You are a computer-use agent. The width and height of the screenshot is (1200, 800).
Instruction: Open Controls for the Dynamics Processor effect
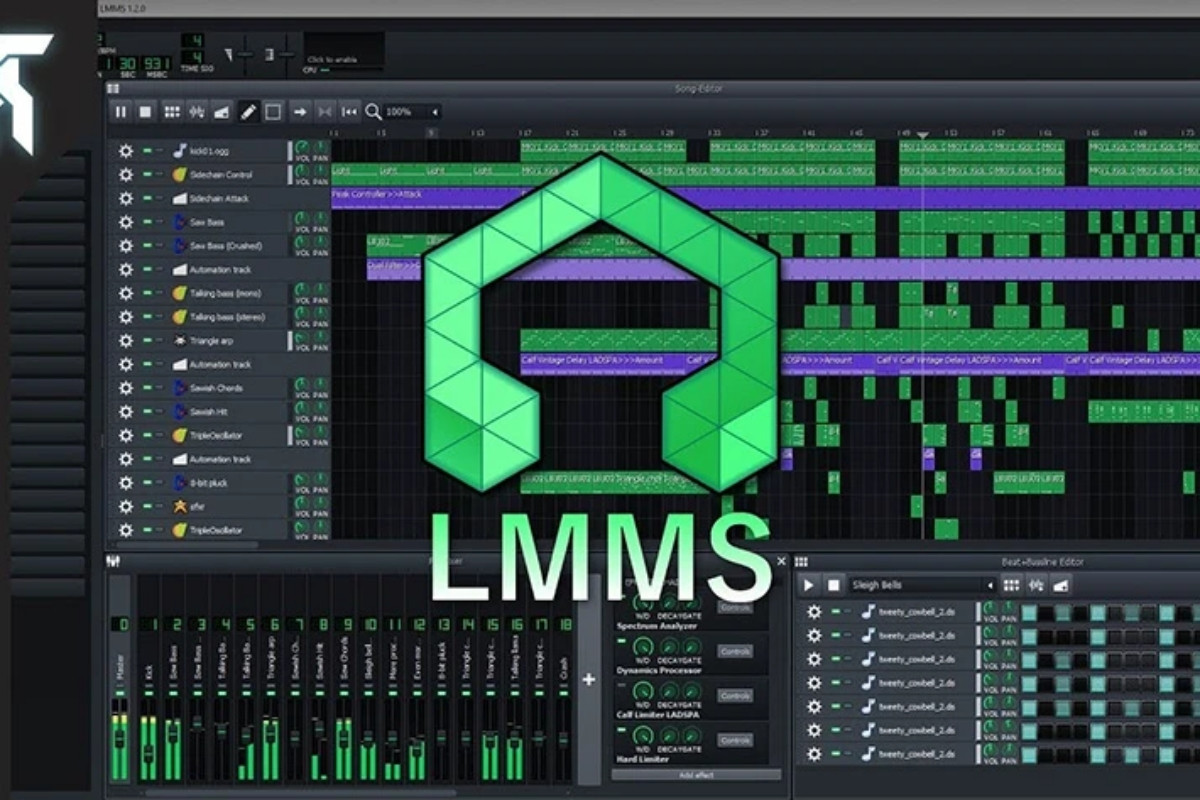coord(735,651)
